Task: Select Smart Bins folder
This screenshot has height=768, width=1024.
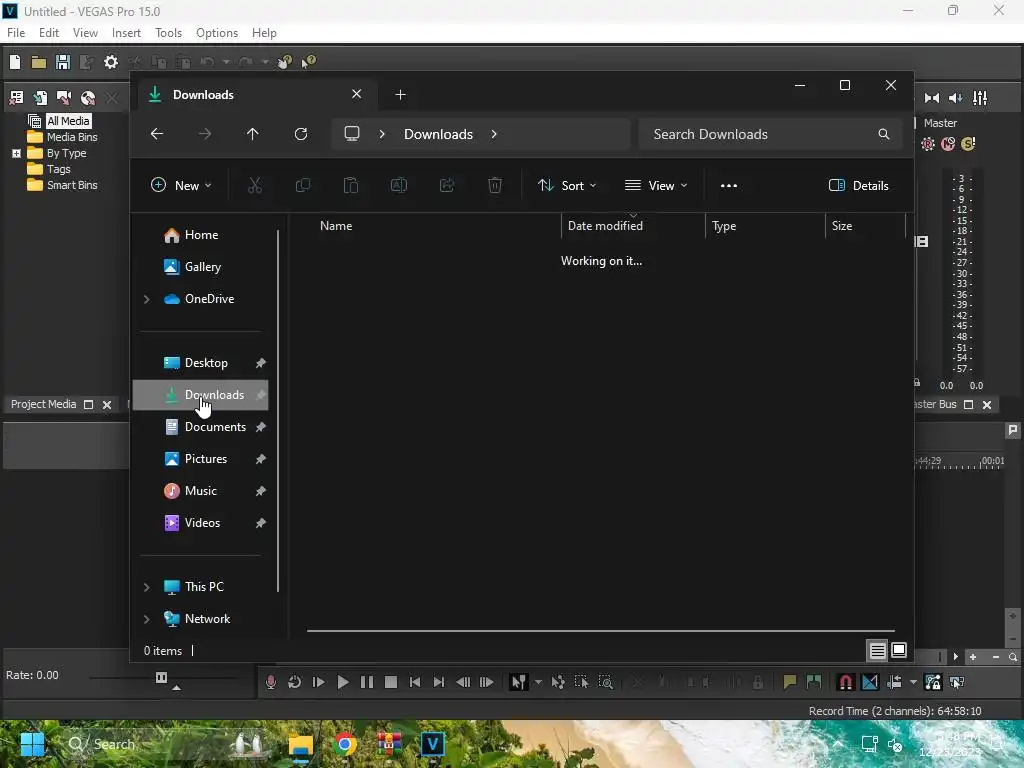Action: pos(72,185)
